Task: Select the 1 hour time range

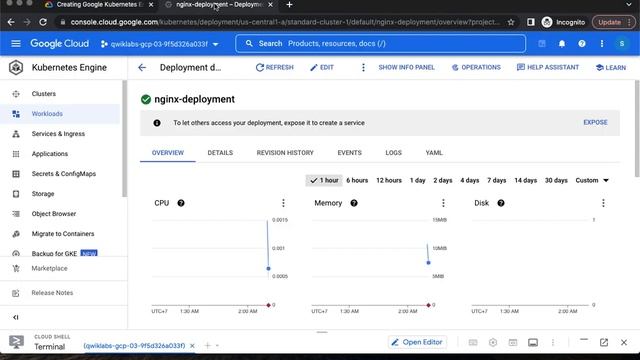Action: click(x=324, y=180)
